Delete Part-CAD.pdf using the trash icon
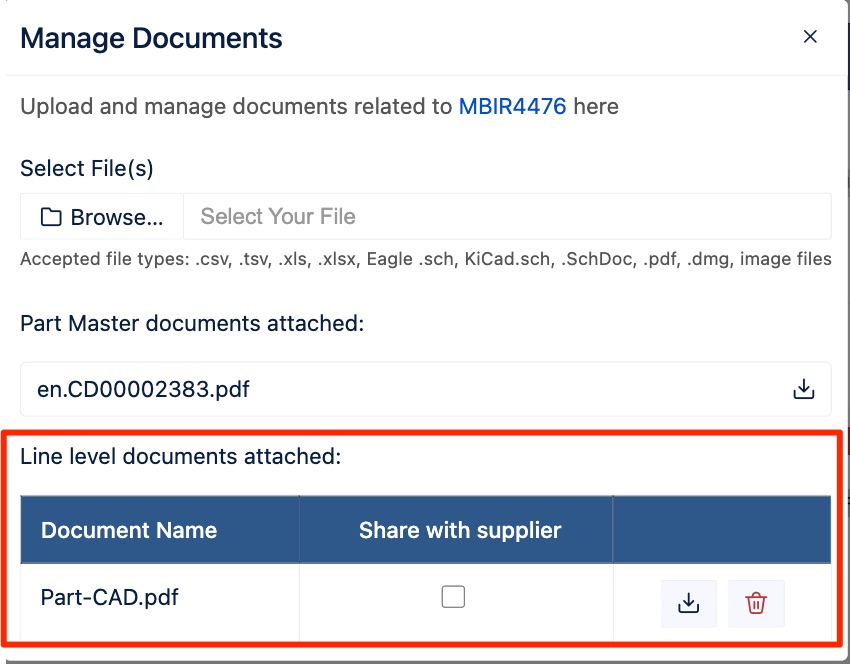 pyautogui.click(x=756, y=603)
